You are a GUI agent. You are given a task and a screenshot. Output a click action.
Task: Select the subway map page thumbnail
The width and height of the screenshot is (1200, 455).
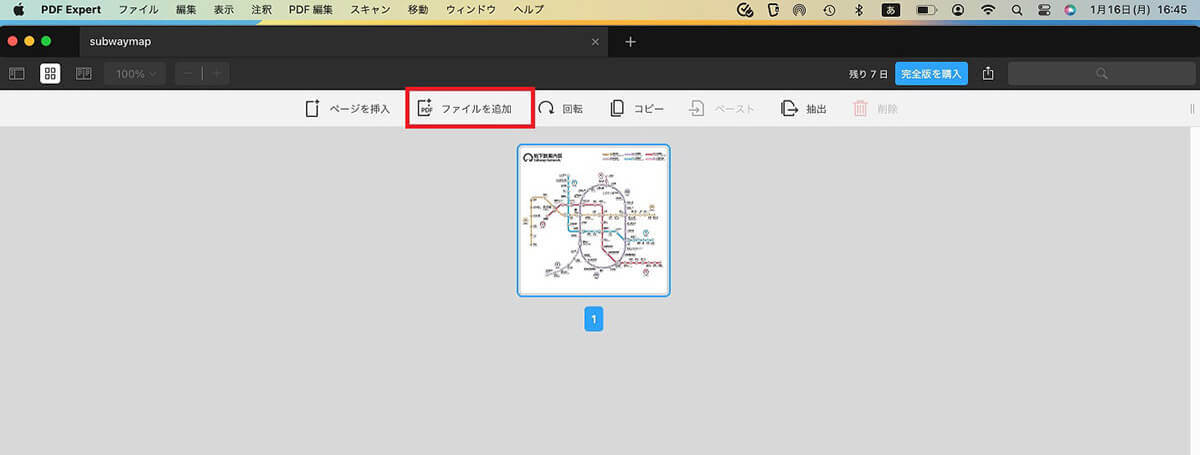click(x=594, y=220)
